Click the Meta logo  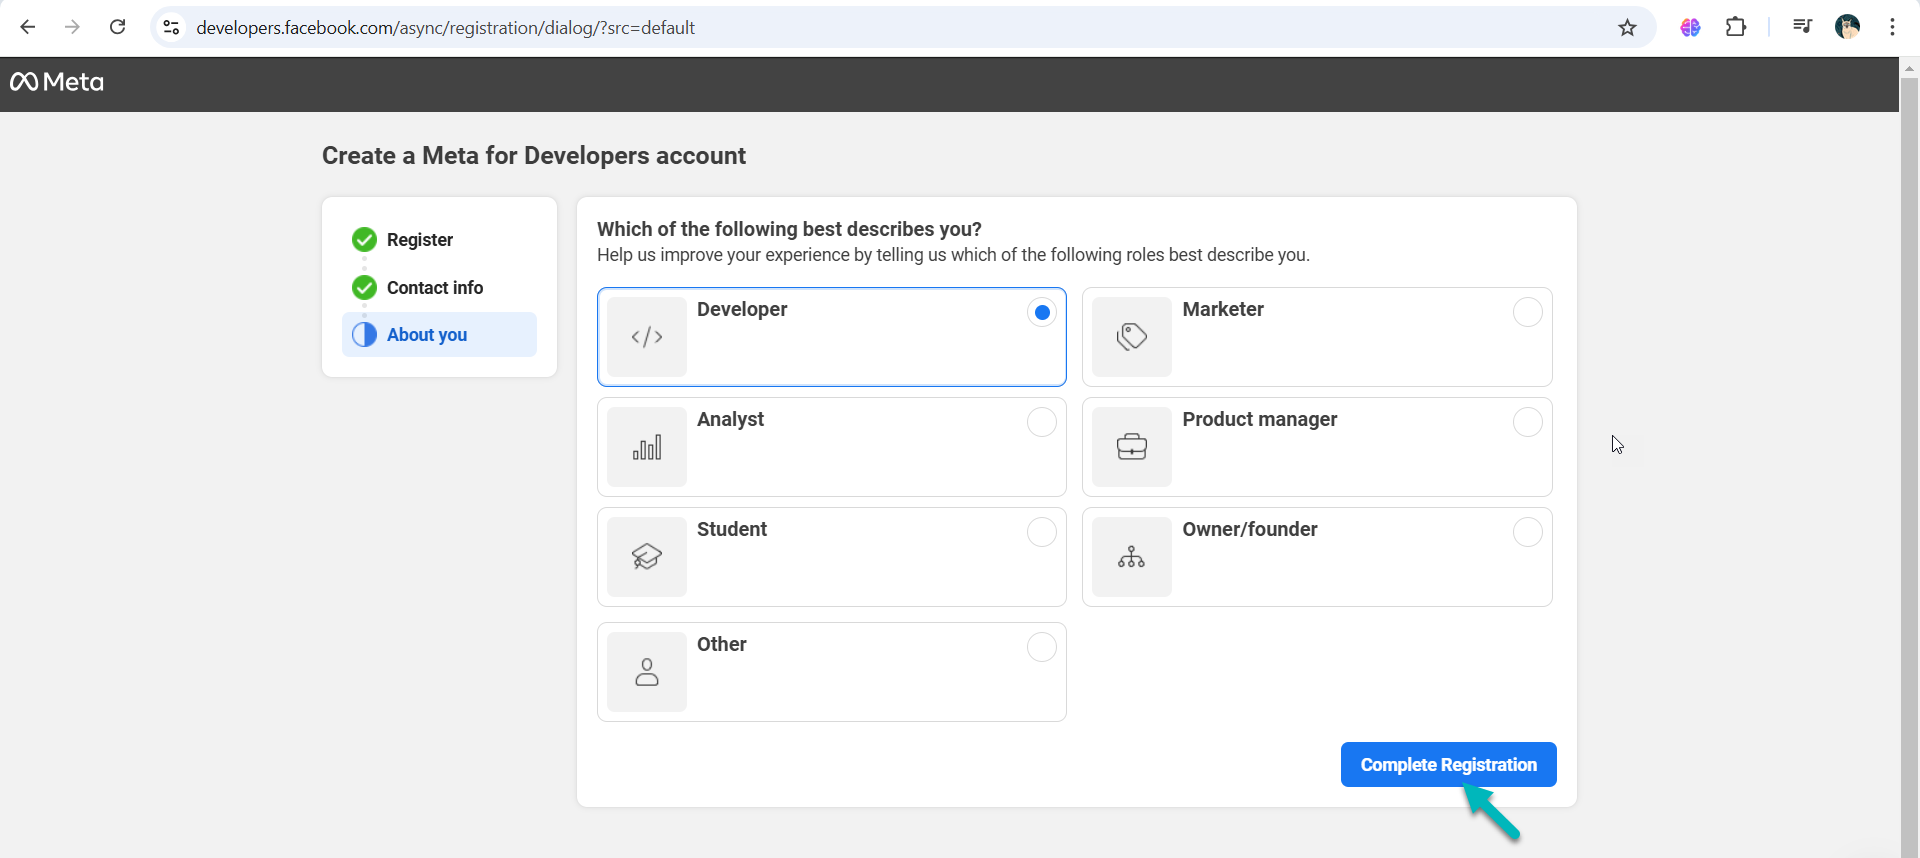point(57,82)
